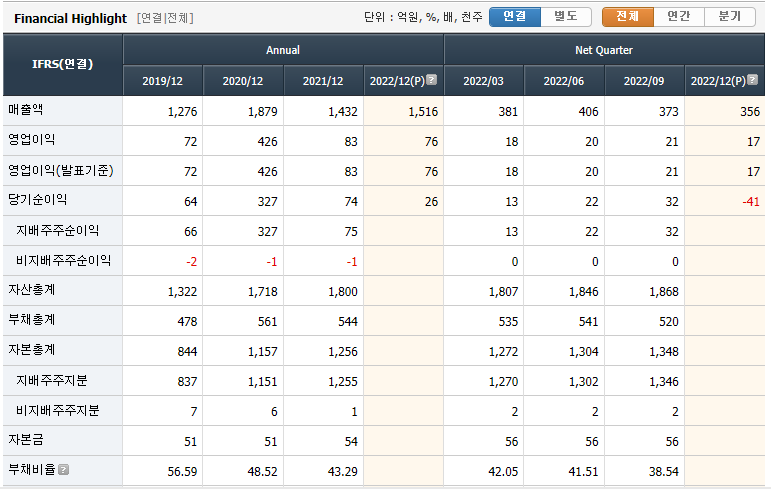771x489 pixels.
Task: Select the 연간 tab
Action: click(x=679, y=17)
